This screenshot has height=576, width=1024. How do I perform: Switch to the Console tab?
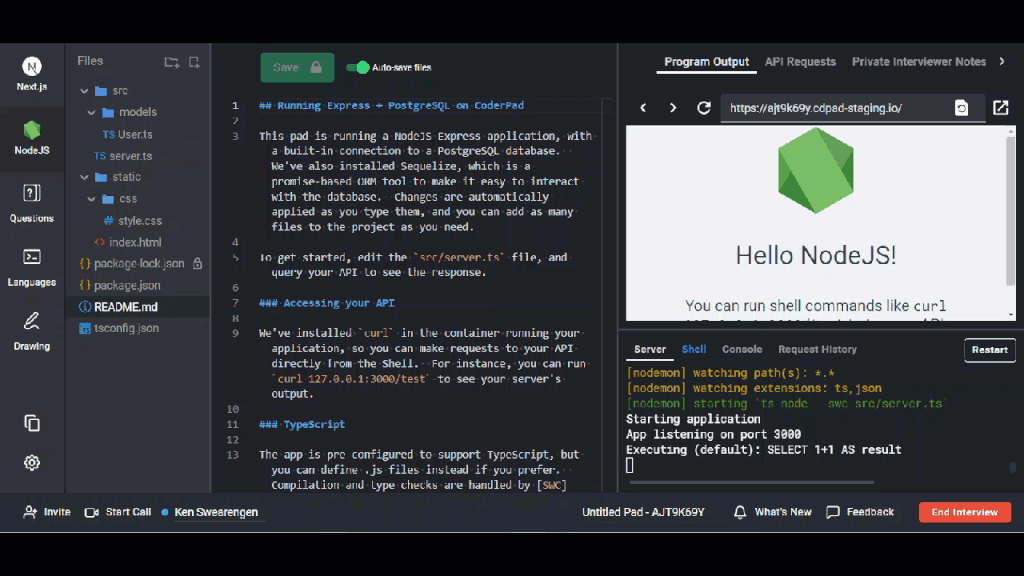(742, 350)
